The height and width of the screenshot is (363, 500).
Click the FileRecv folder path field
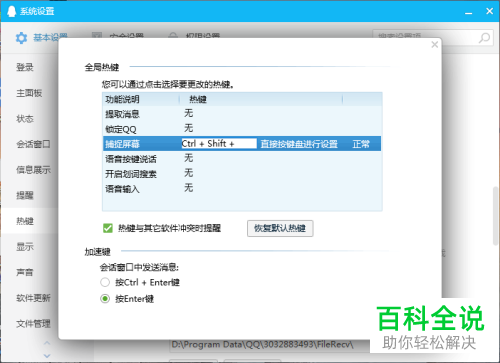pyautogui.click(x=270, y=344)
